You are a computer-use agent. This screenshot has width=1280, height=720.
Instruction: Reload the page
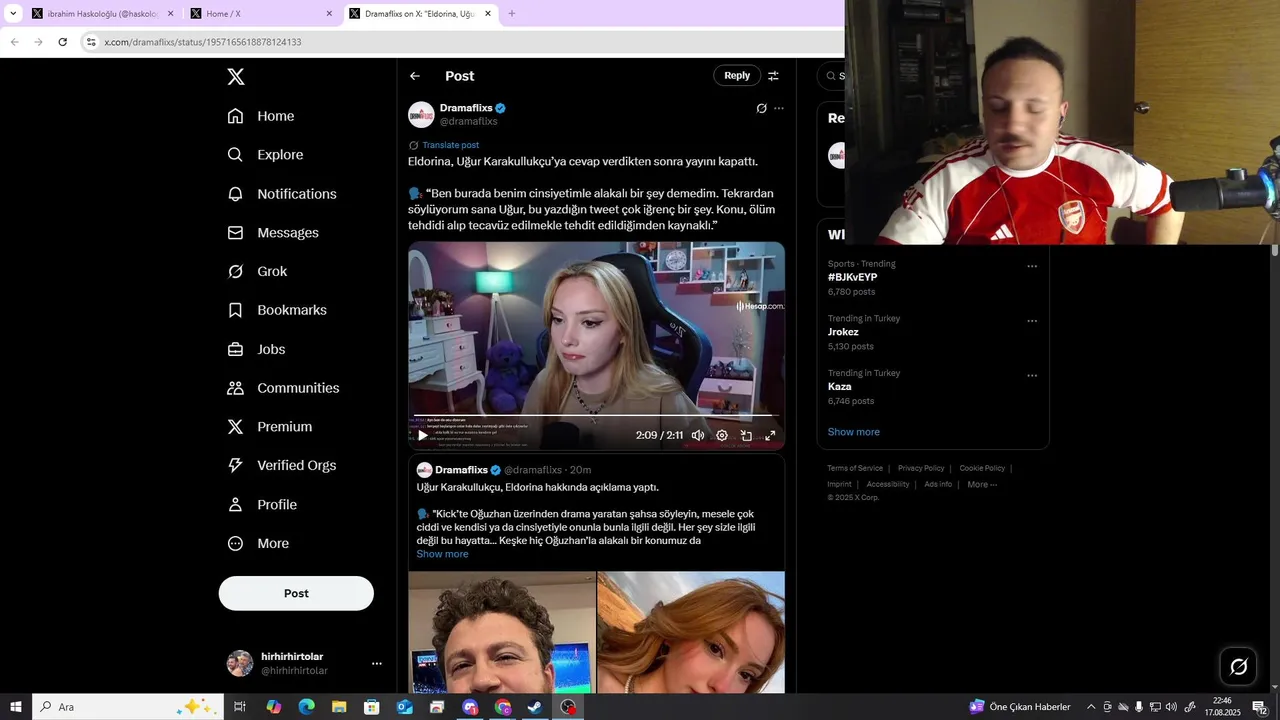click(x=62, y=42)
